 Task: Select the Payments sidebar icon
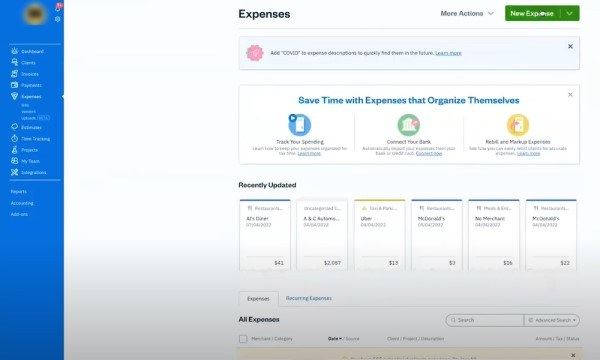click(15, 85)
